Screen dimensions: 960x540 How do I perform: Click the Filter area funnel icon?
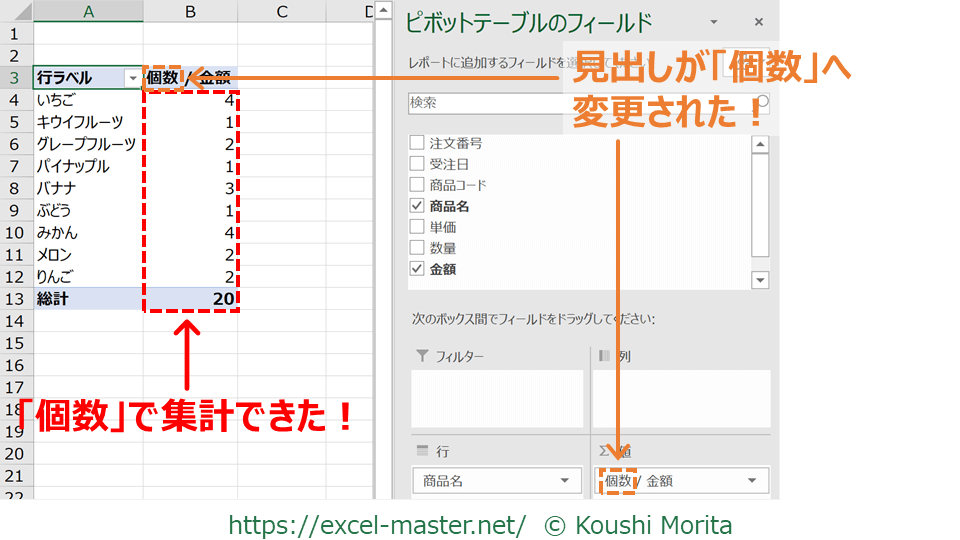(x=422, y=356)
